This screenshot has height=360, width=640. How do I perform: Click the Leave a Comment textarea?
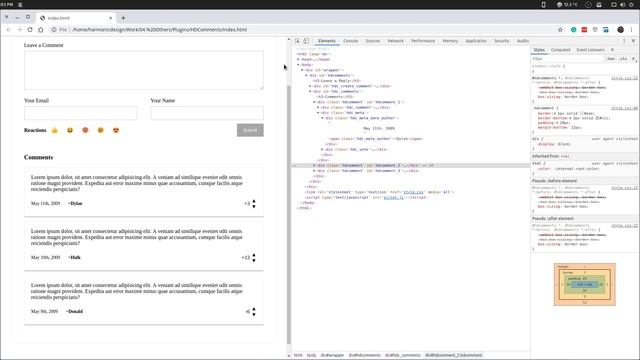[144, 70]
